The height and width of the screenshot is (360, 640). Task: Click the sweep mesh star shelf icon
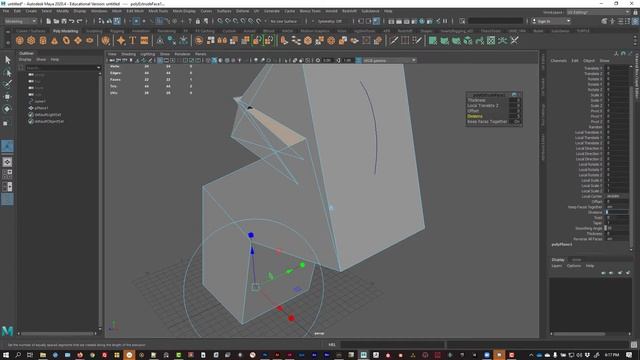click(x=121, y=40)
